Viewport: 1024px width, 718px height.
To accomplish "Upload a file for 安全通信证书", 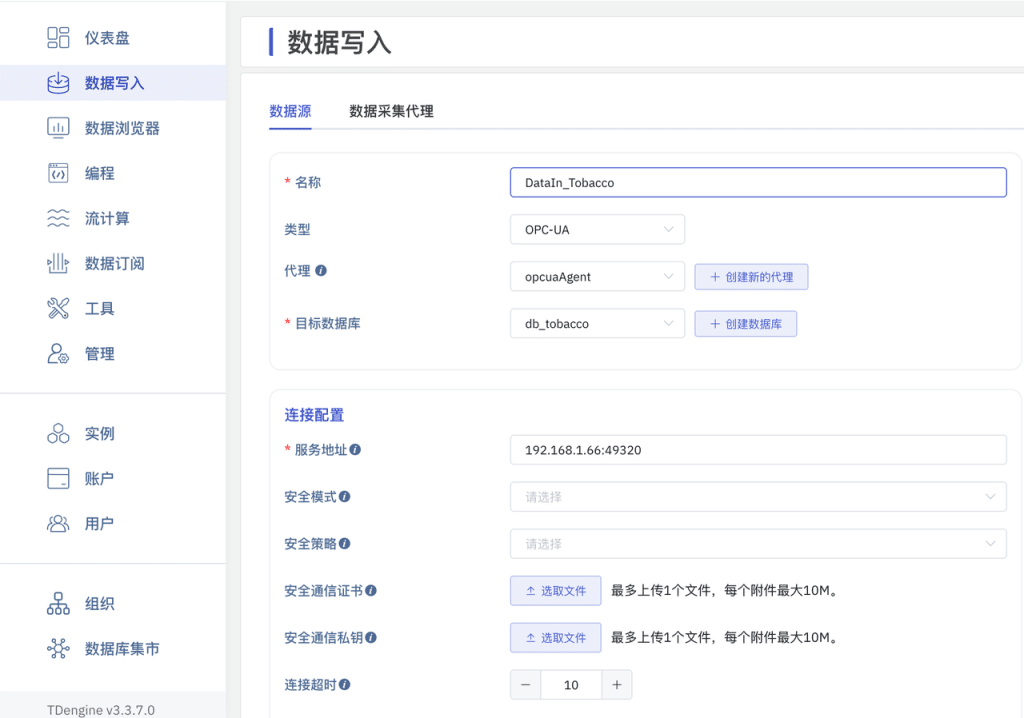I will 555,590.
